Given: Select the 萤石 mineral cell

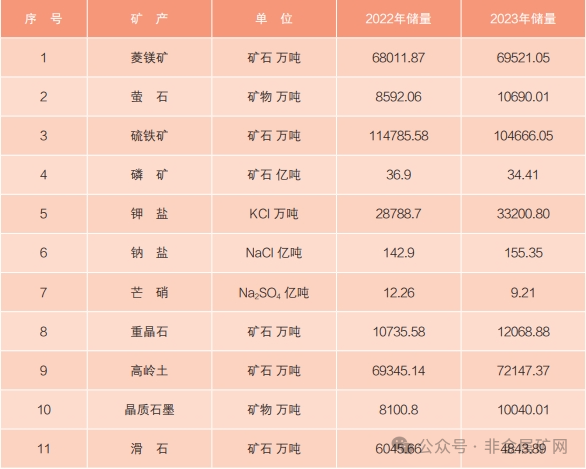Looking at the screenshot, I should 149,97.
